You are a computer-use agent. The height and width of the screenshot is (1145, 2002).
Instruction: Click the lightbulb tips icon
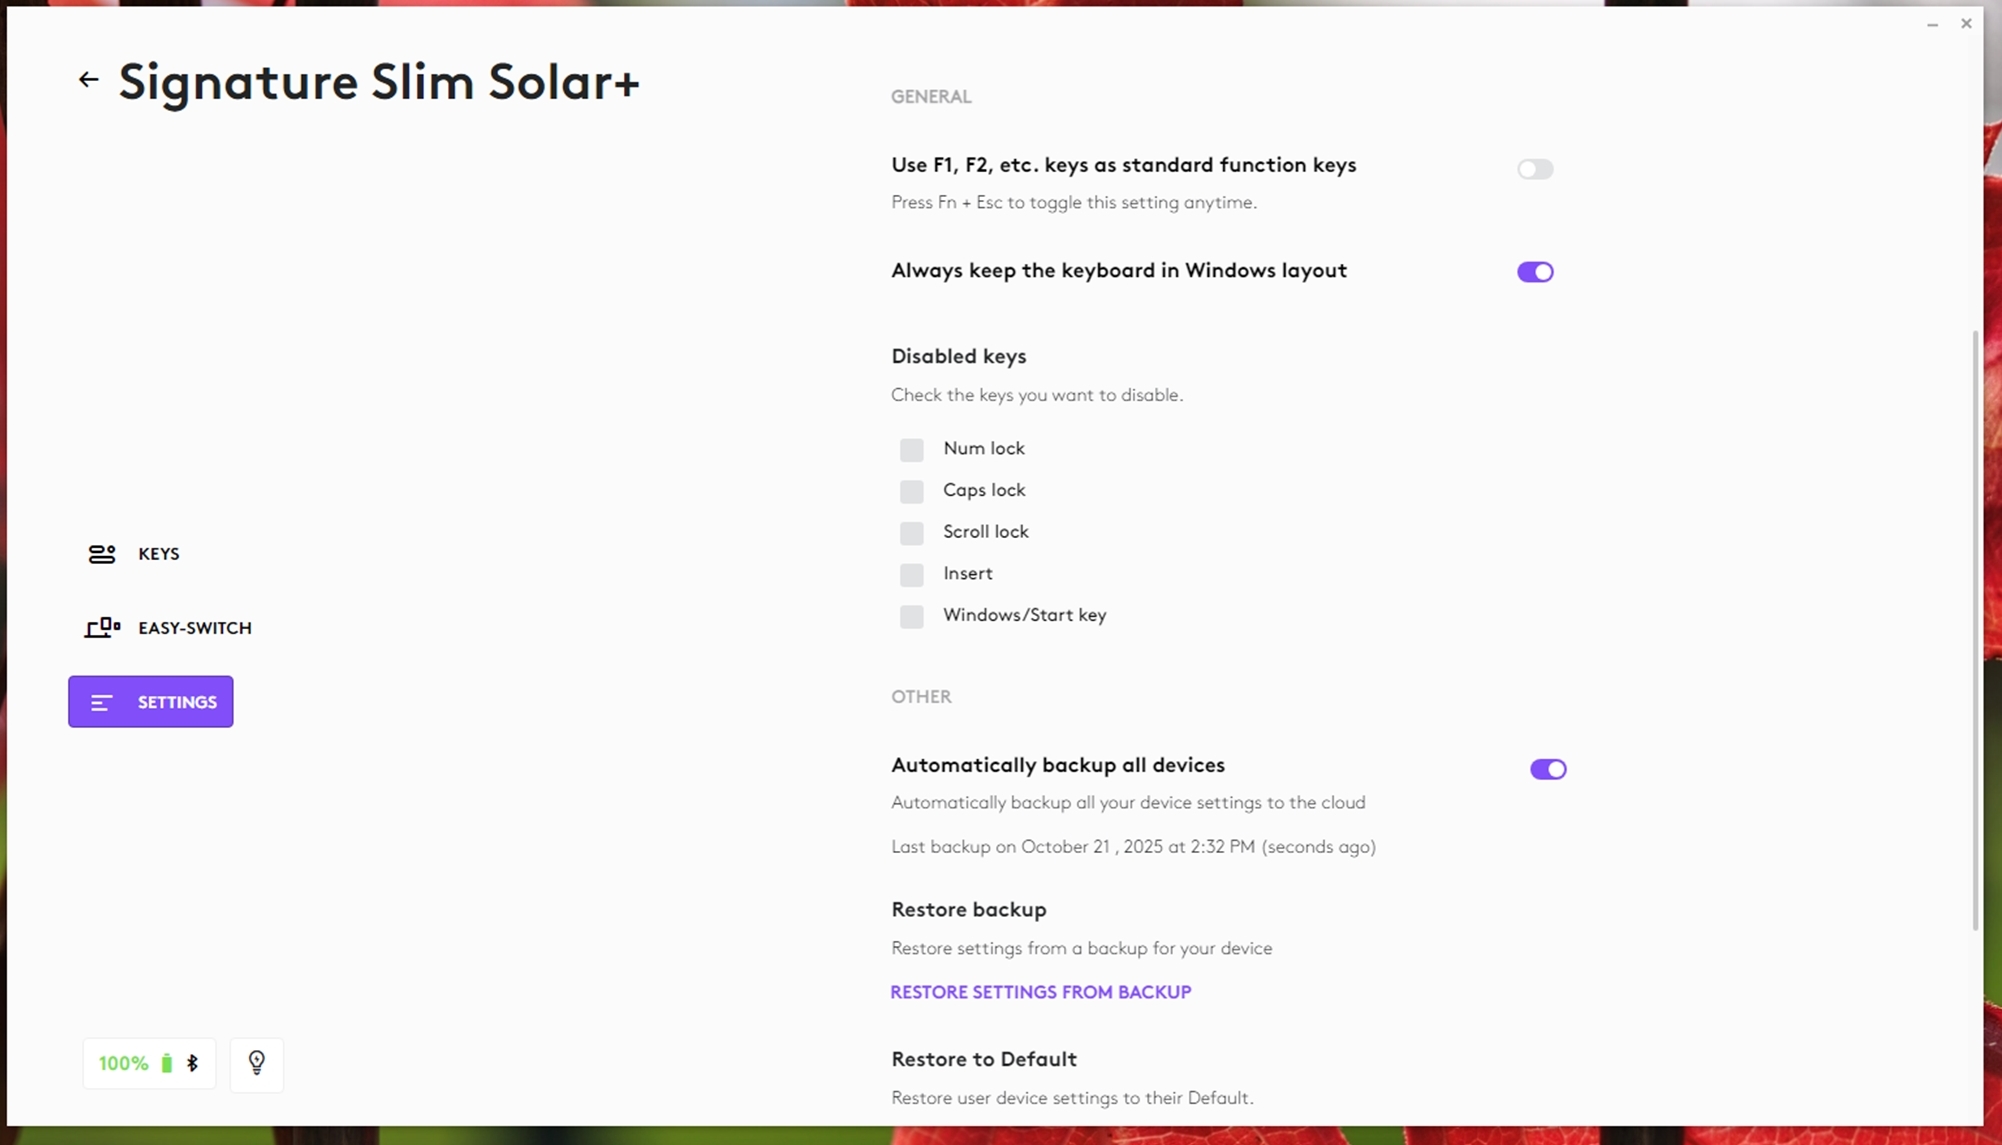[x=257, y=1063]
